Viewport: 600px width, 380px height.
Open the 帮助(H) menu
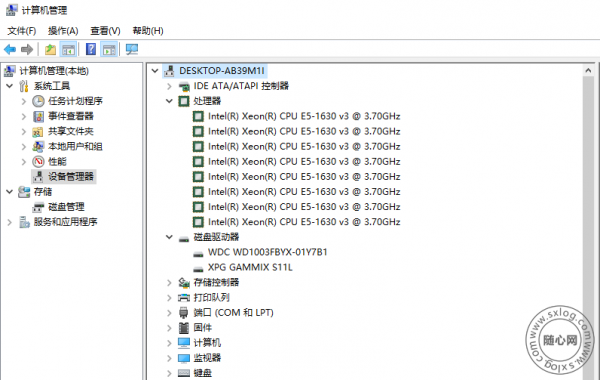148,31
